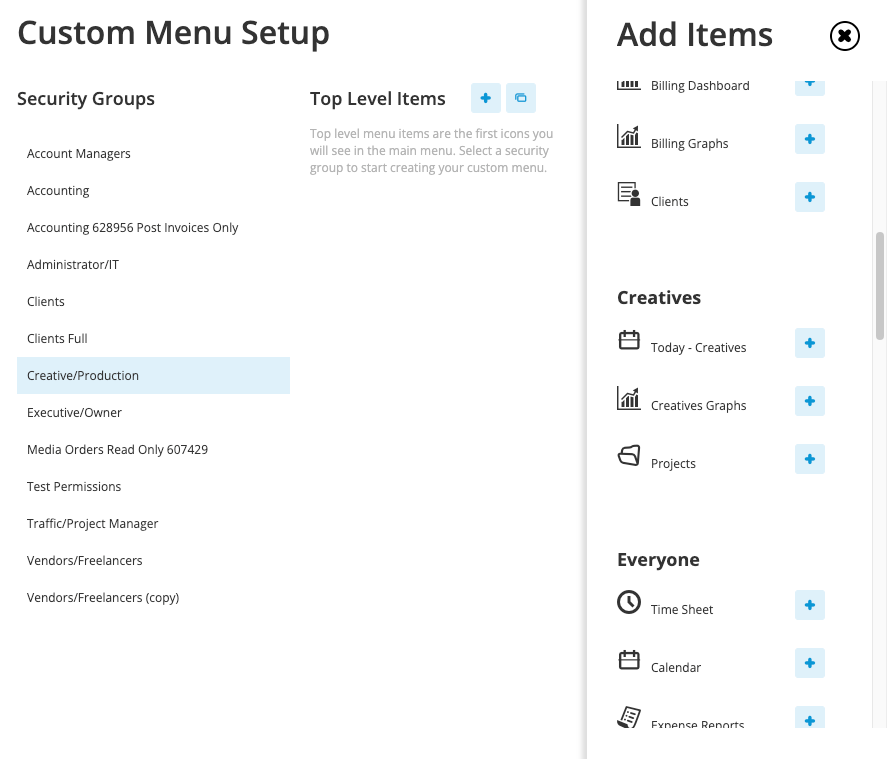Select Vendors/Freelancers (copy) group

click(153, 598)
